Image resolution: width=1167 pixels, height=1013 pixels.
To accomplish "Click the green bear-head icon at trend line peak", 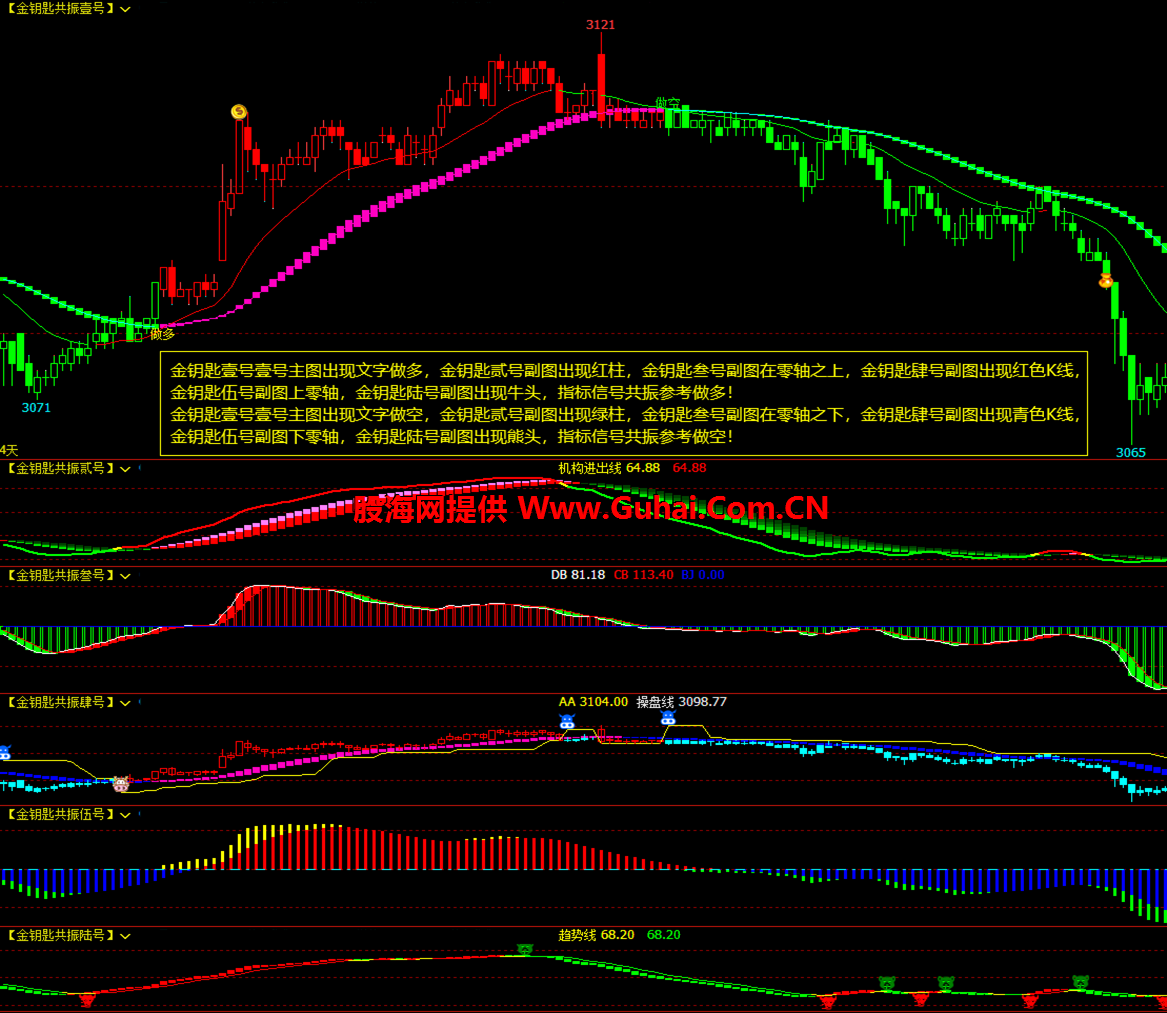I will point(525,949).
